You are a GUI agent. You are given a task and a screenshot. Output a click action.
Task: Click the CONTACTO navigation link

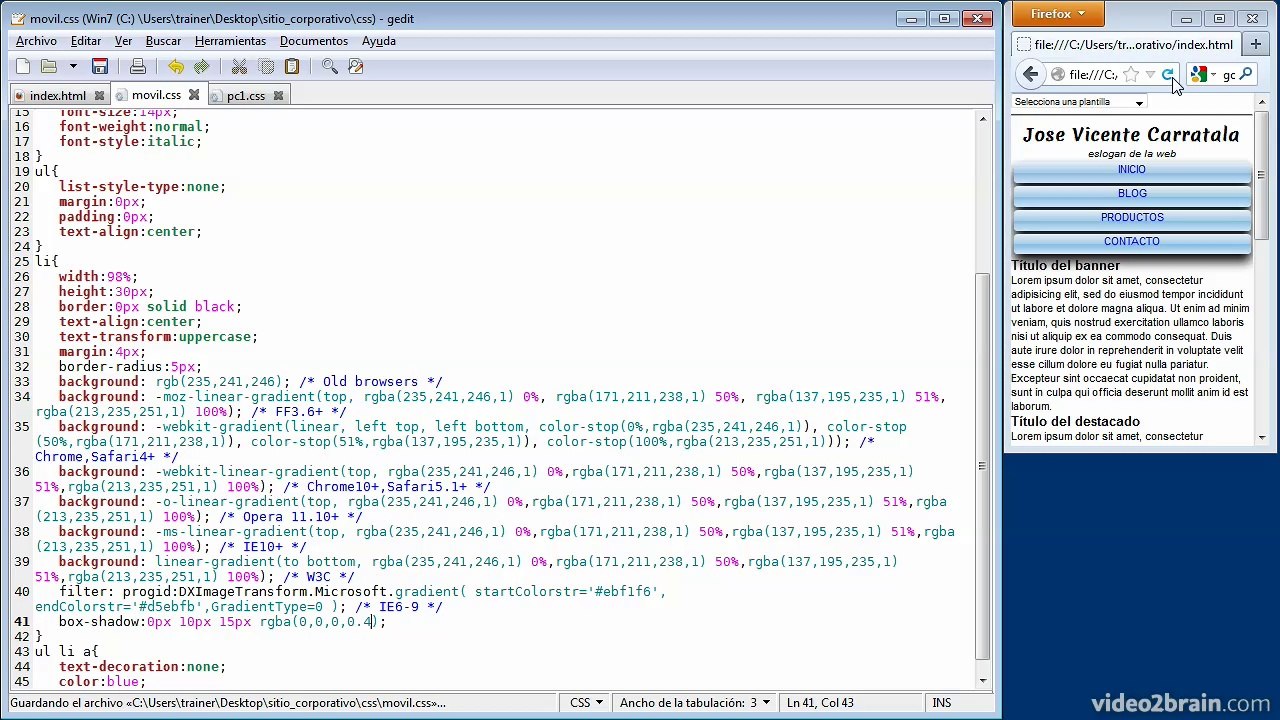click(x=1132, y=242)
